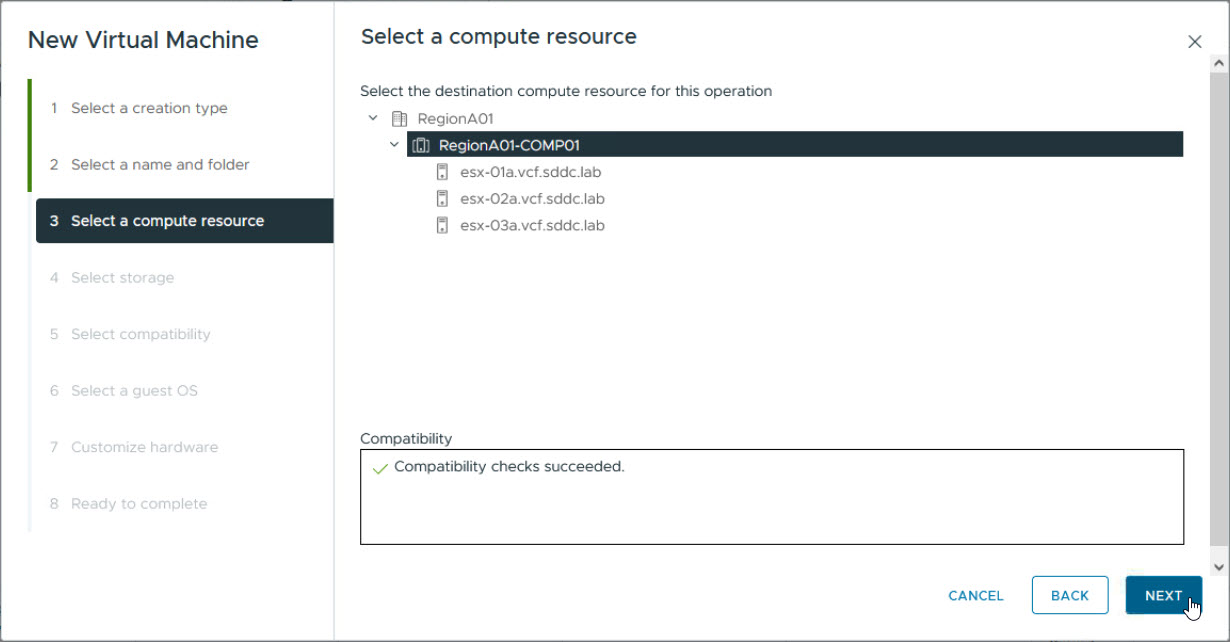Open step 3 Select a compute resource
Viewport: 1230px width, 642px height.
tap(185, 221)
